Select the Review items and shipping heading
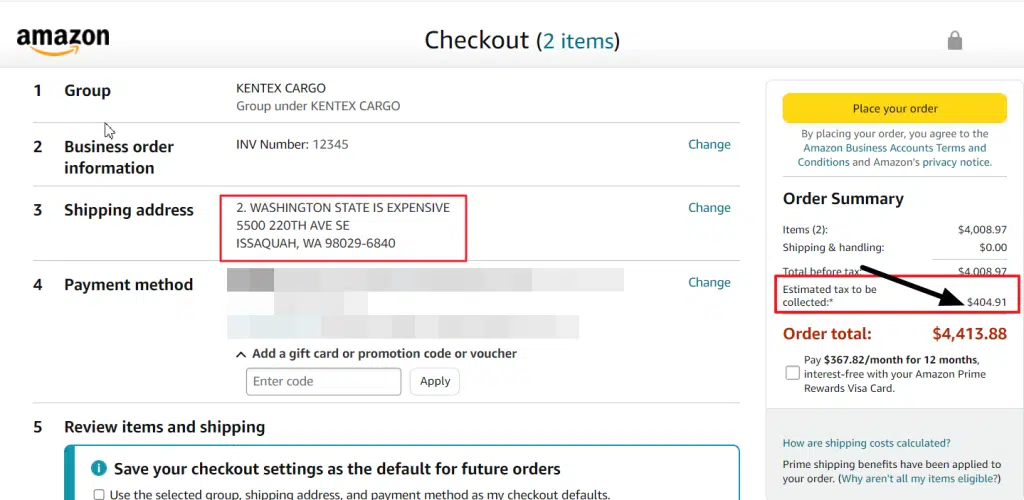Image resolution: width=1024 pixels, height=500 pixels. [165, 427]
